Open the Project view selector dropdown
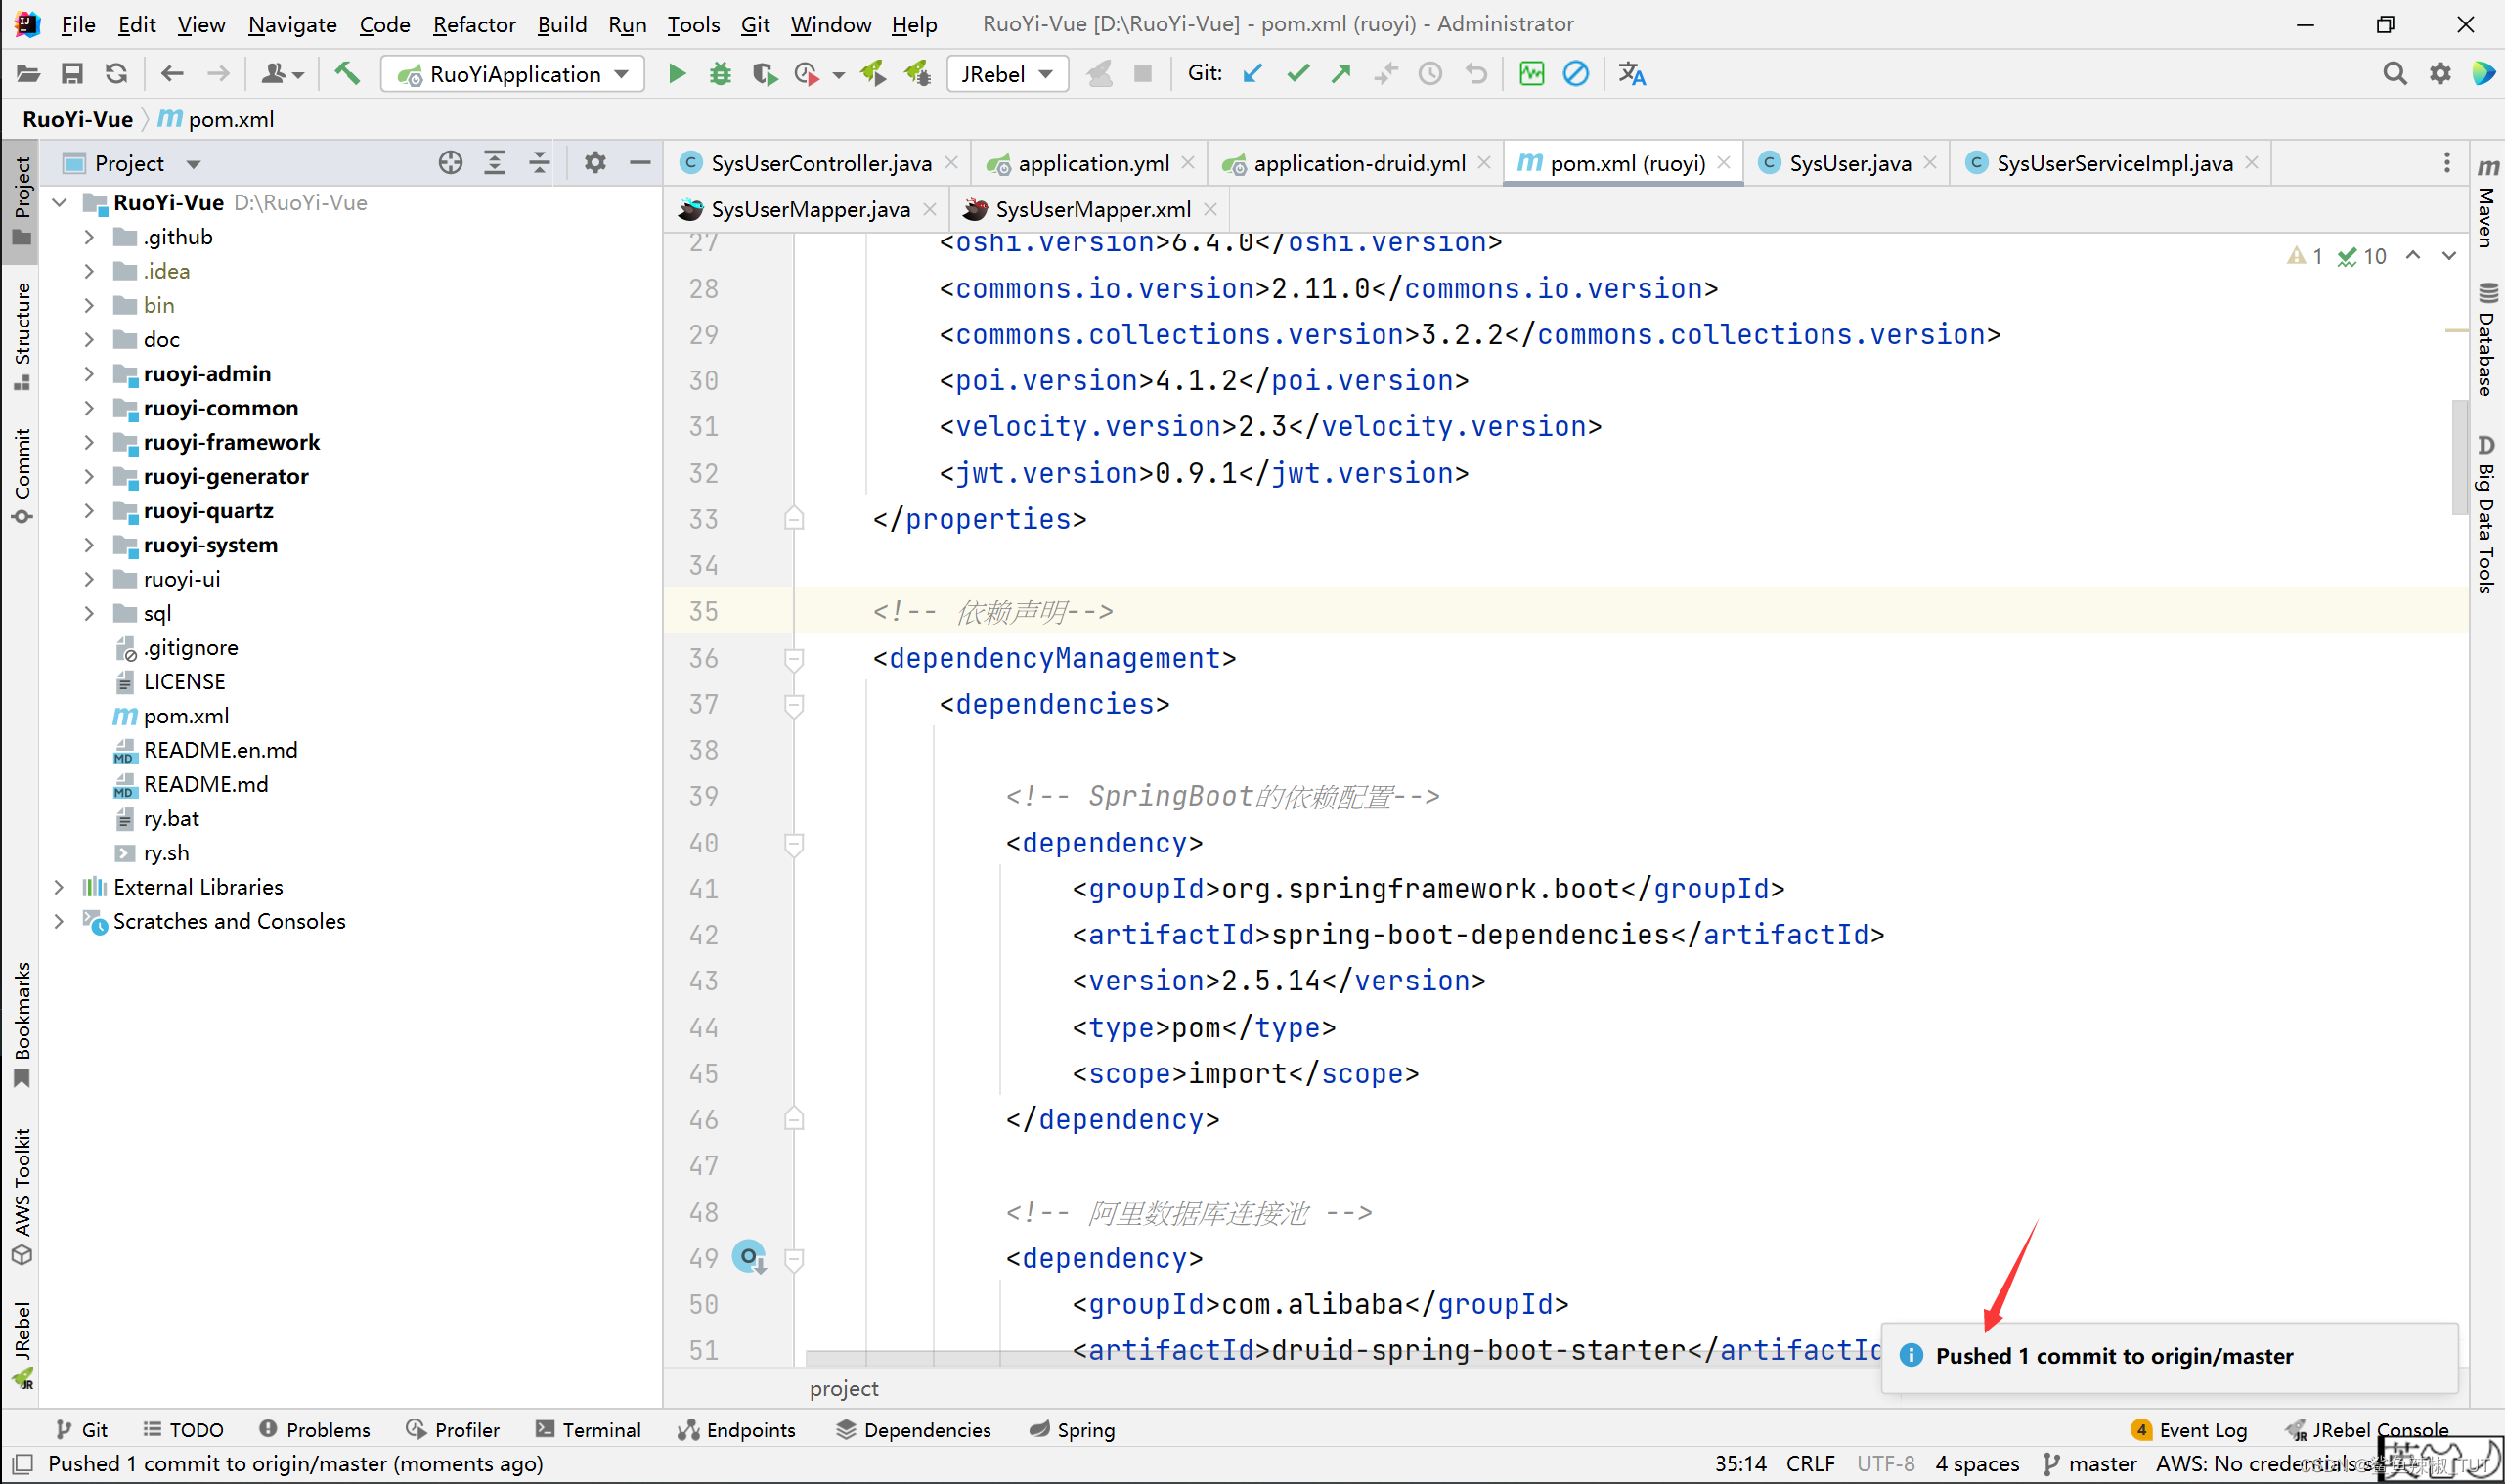 click(x=194, y=164)
